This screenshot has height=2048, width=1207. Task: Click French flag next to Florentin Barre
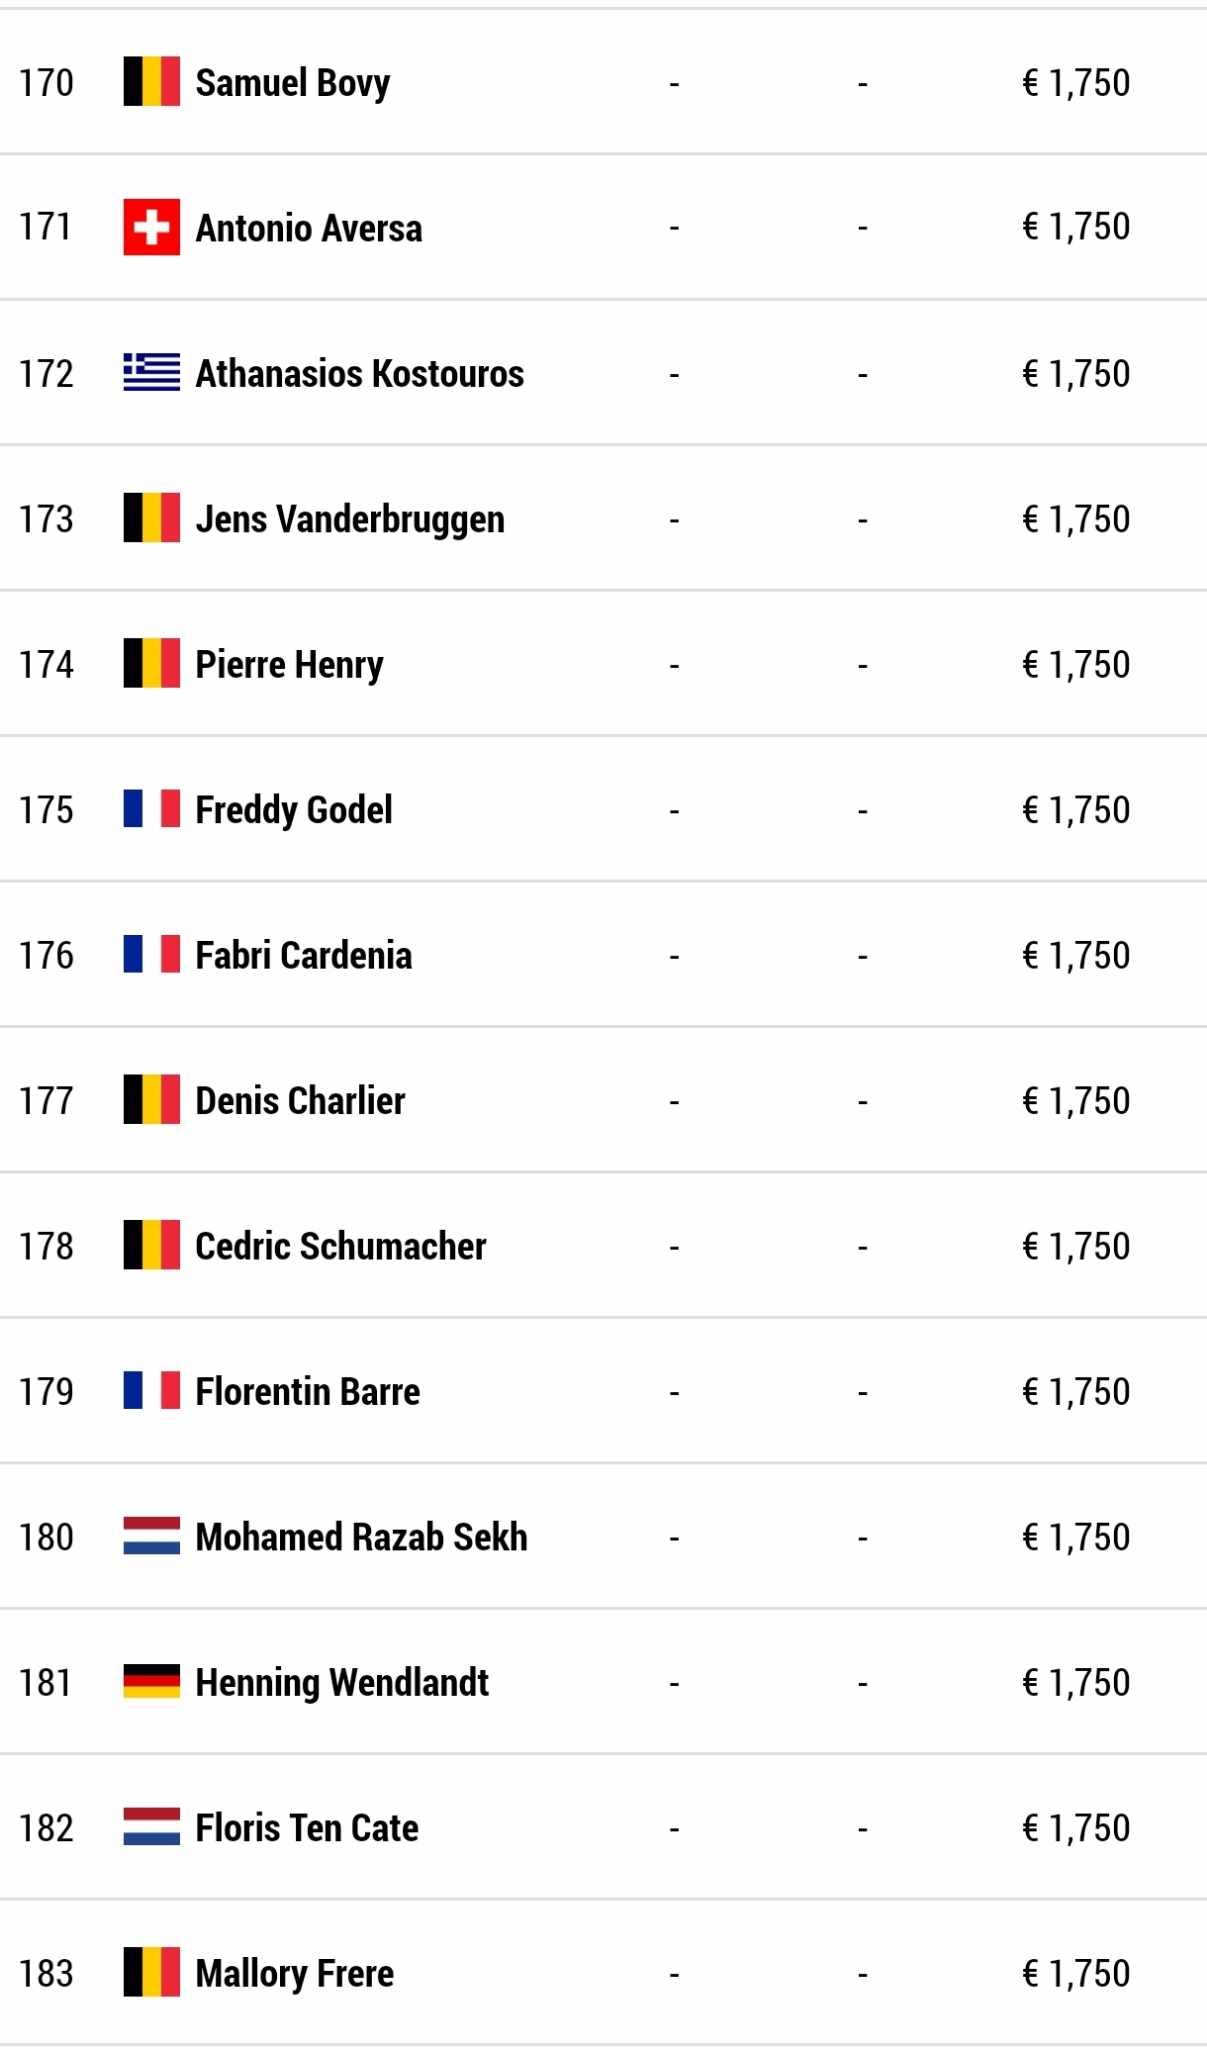pyautogui.click(x=152, y=1391)
